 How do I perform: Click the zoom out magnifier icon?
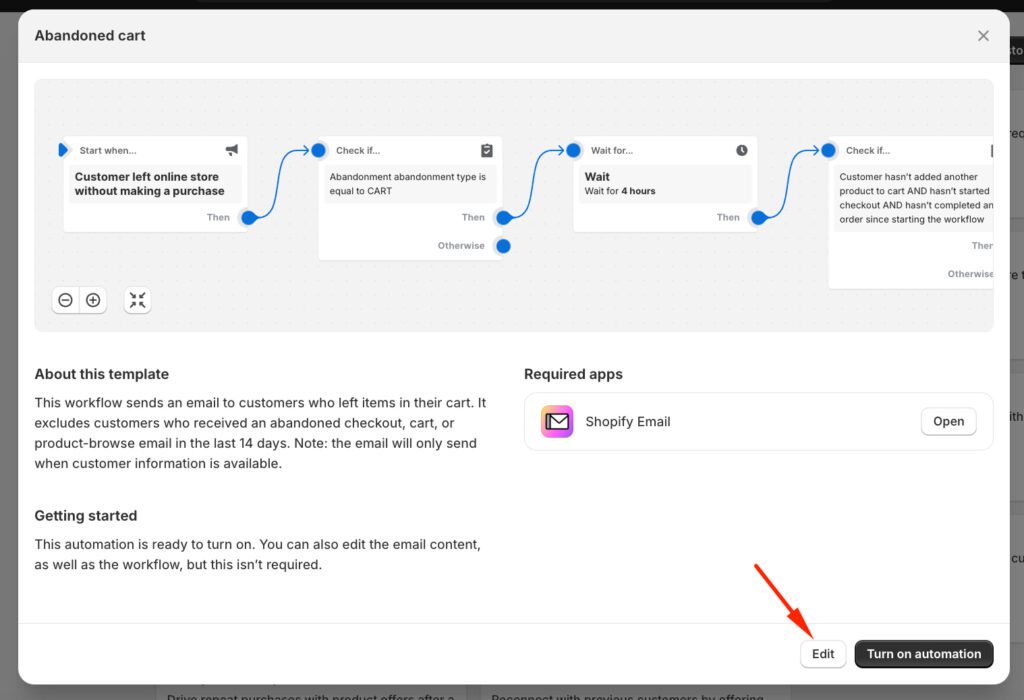click(65, 300)
